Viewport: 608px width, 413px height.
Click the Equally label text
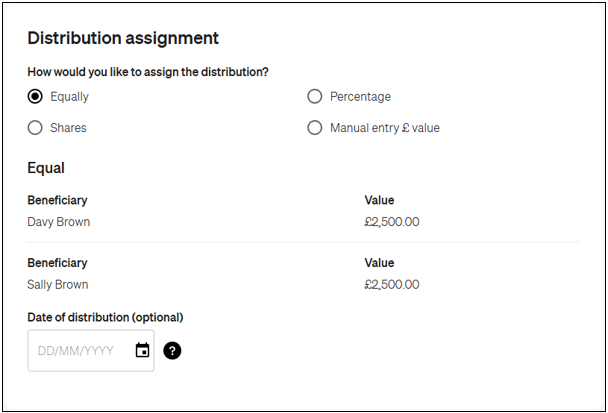pos(69,97)
